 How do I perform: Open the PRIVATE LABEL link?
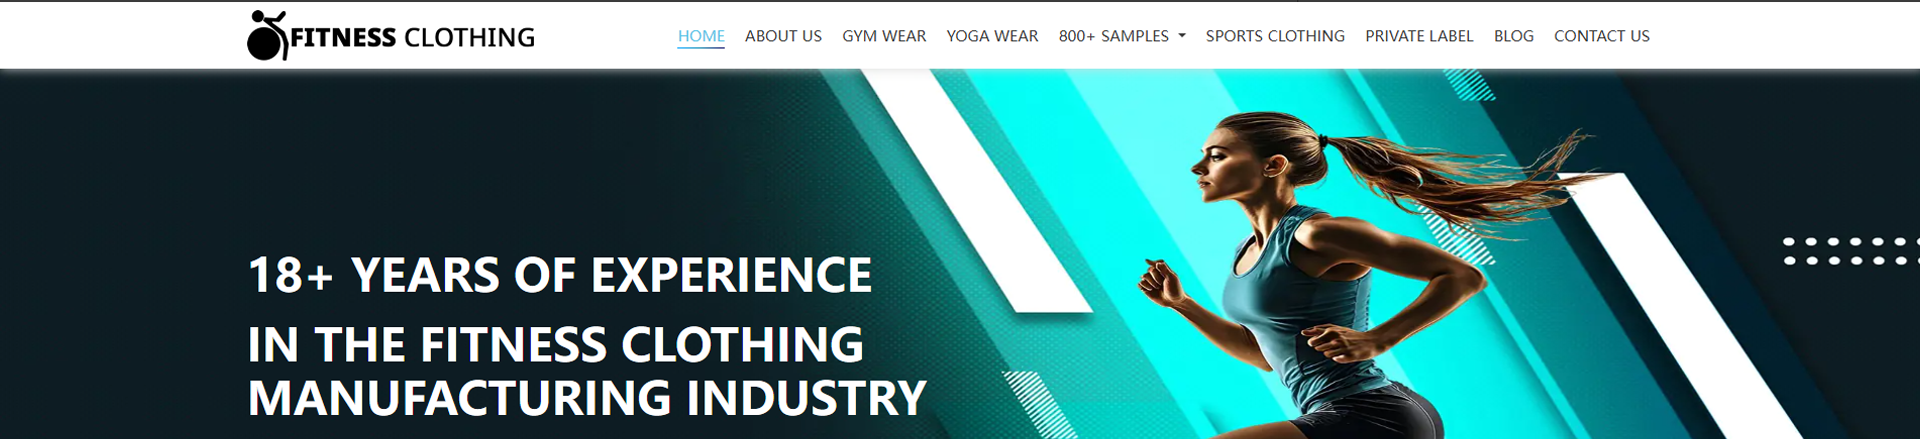point(1419,36)
